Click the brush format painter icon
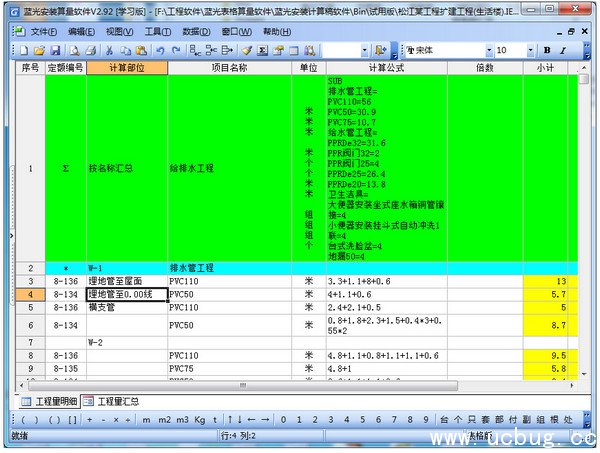 [246, 51]
